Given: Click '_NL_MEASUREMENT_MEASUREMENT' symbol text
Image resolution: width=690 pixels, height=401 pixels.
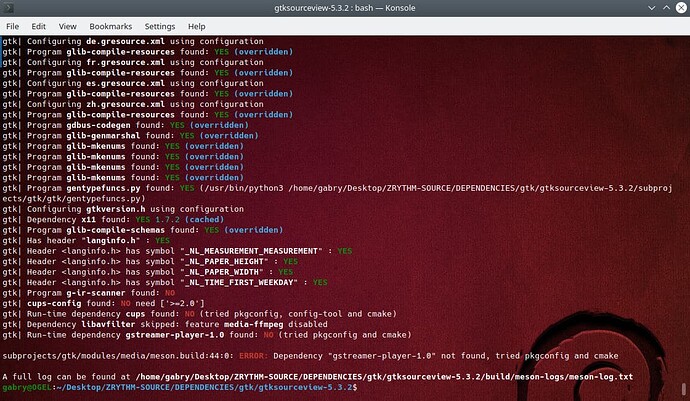Looking at the screenshot, I should click(251, 251).
